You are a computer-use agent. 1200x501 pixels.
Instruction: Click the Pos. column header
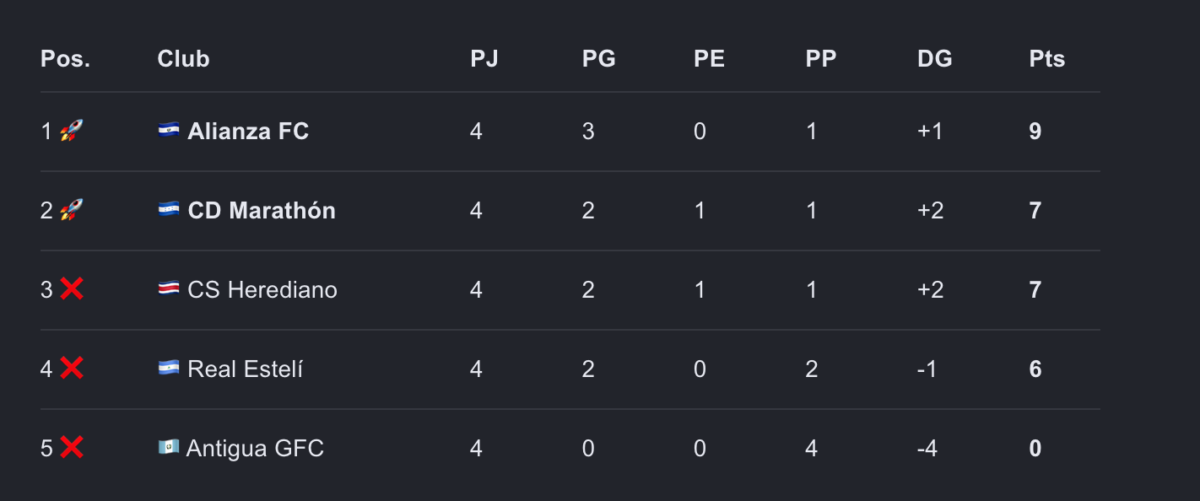tap(65, 59)
